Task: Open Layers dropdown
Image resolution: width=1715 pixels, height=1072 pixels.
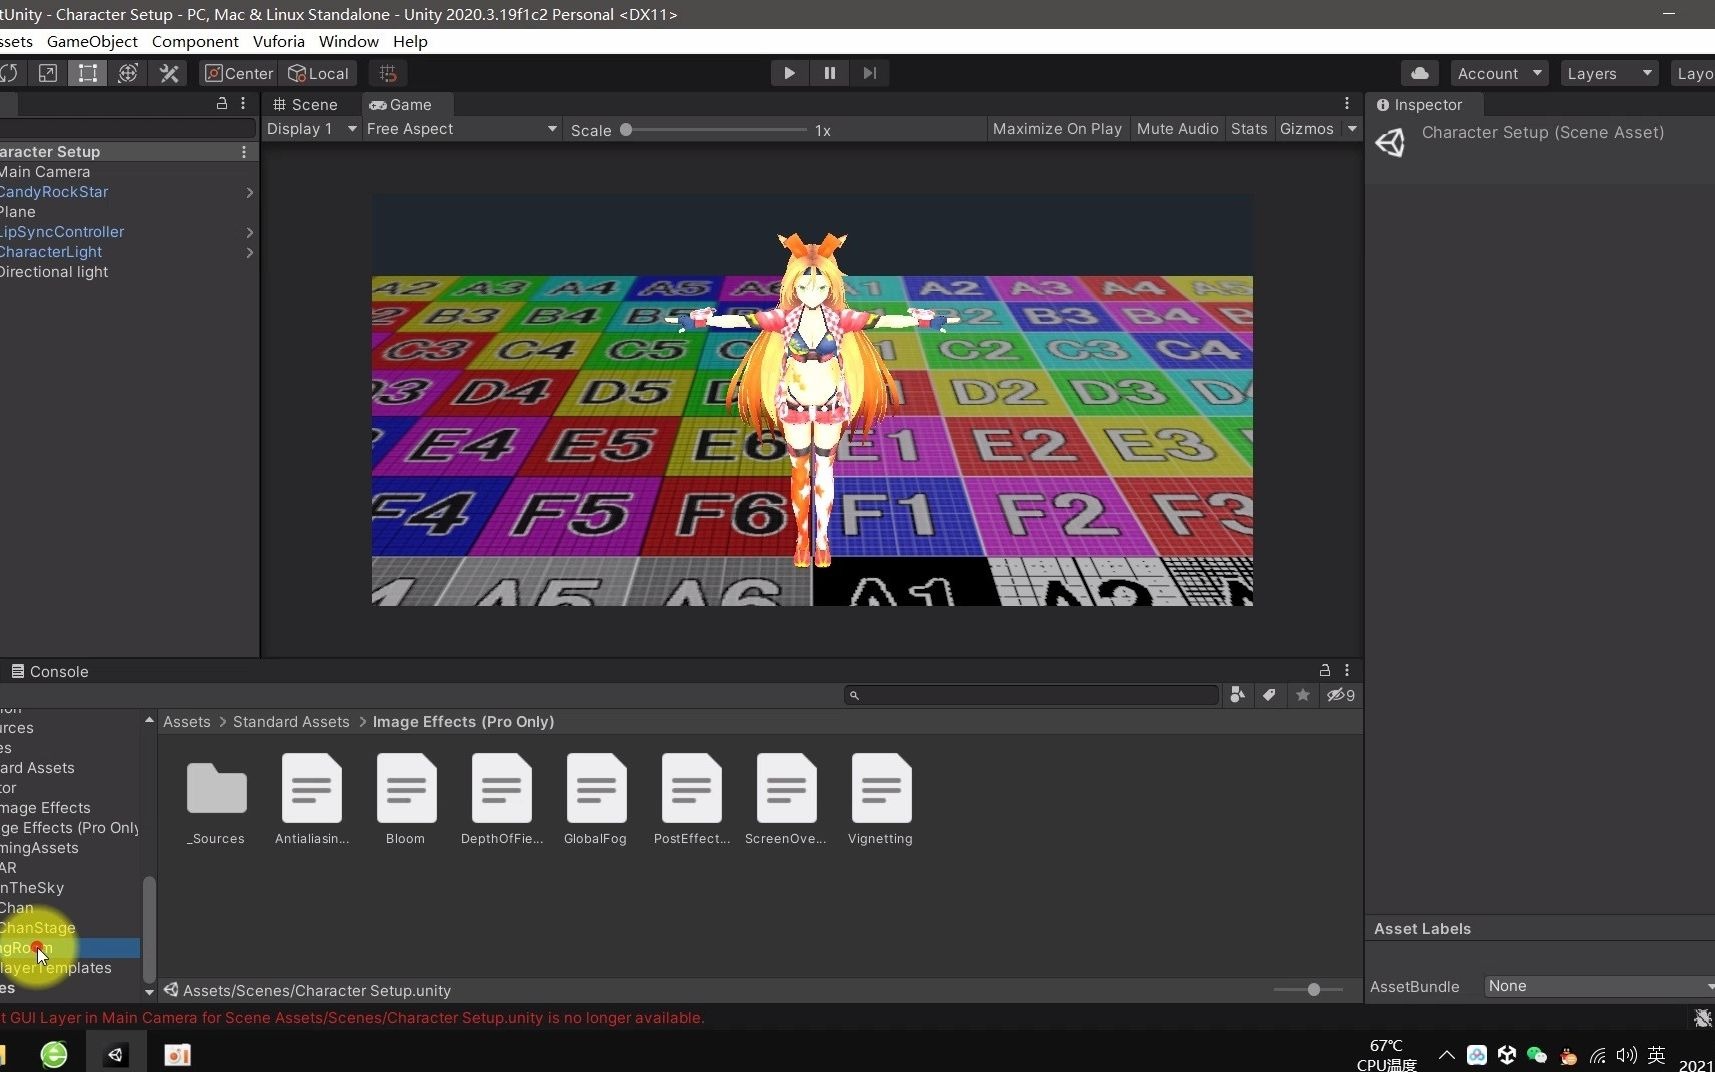Action: click(x=1609, y=73)
